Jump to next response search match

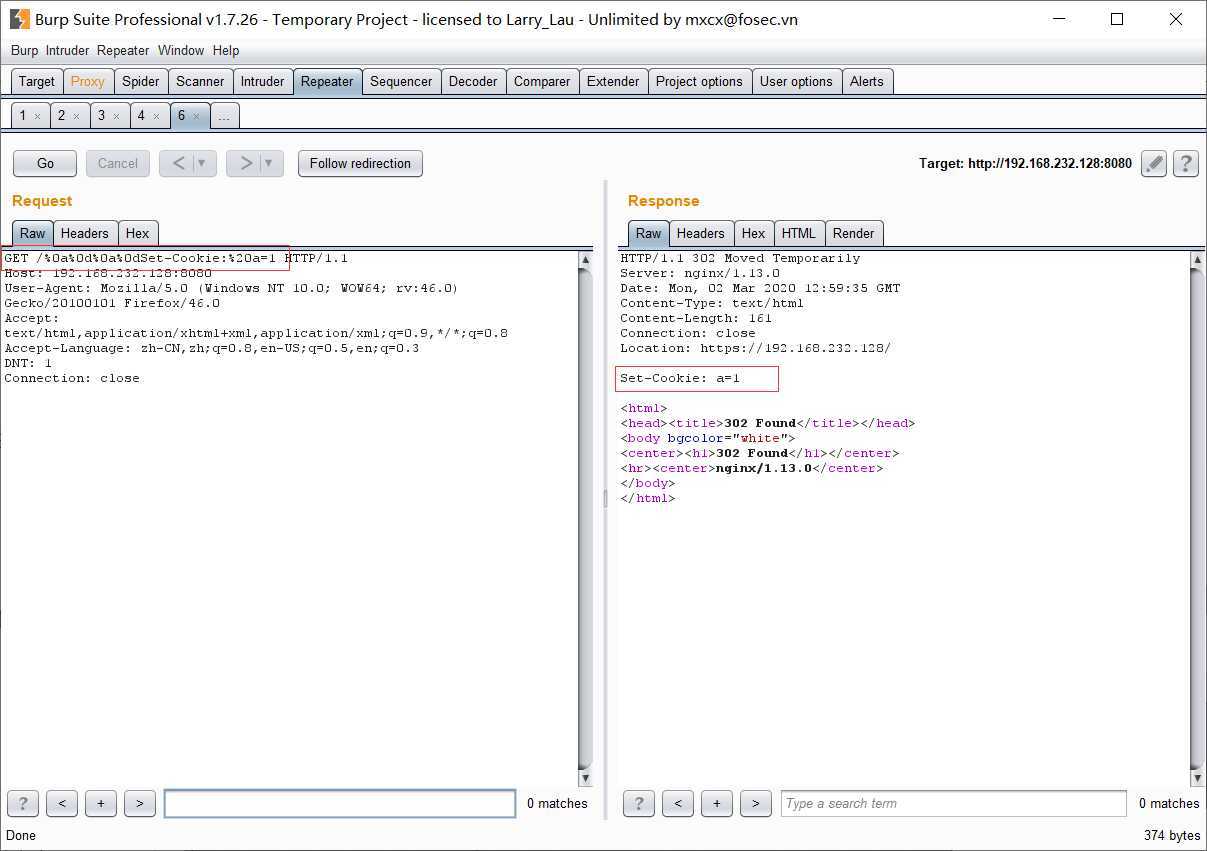(x=756, y=803)
